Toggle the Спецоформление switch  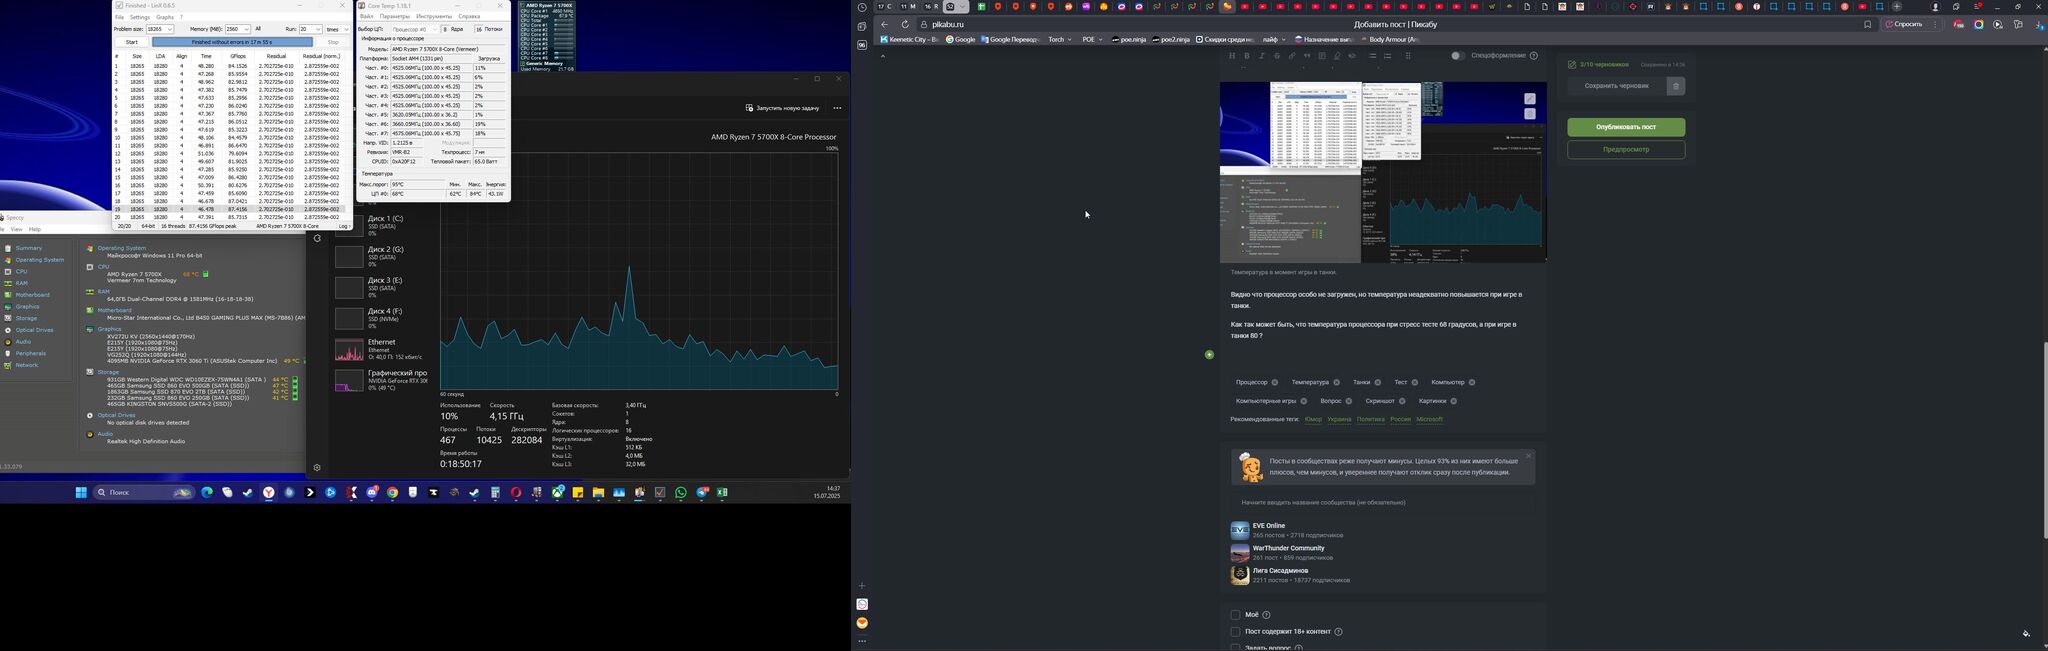click(x=1457, y=56)
